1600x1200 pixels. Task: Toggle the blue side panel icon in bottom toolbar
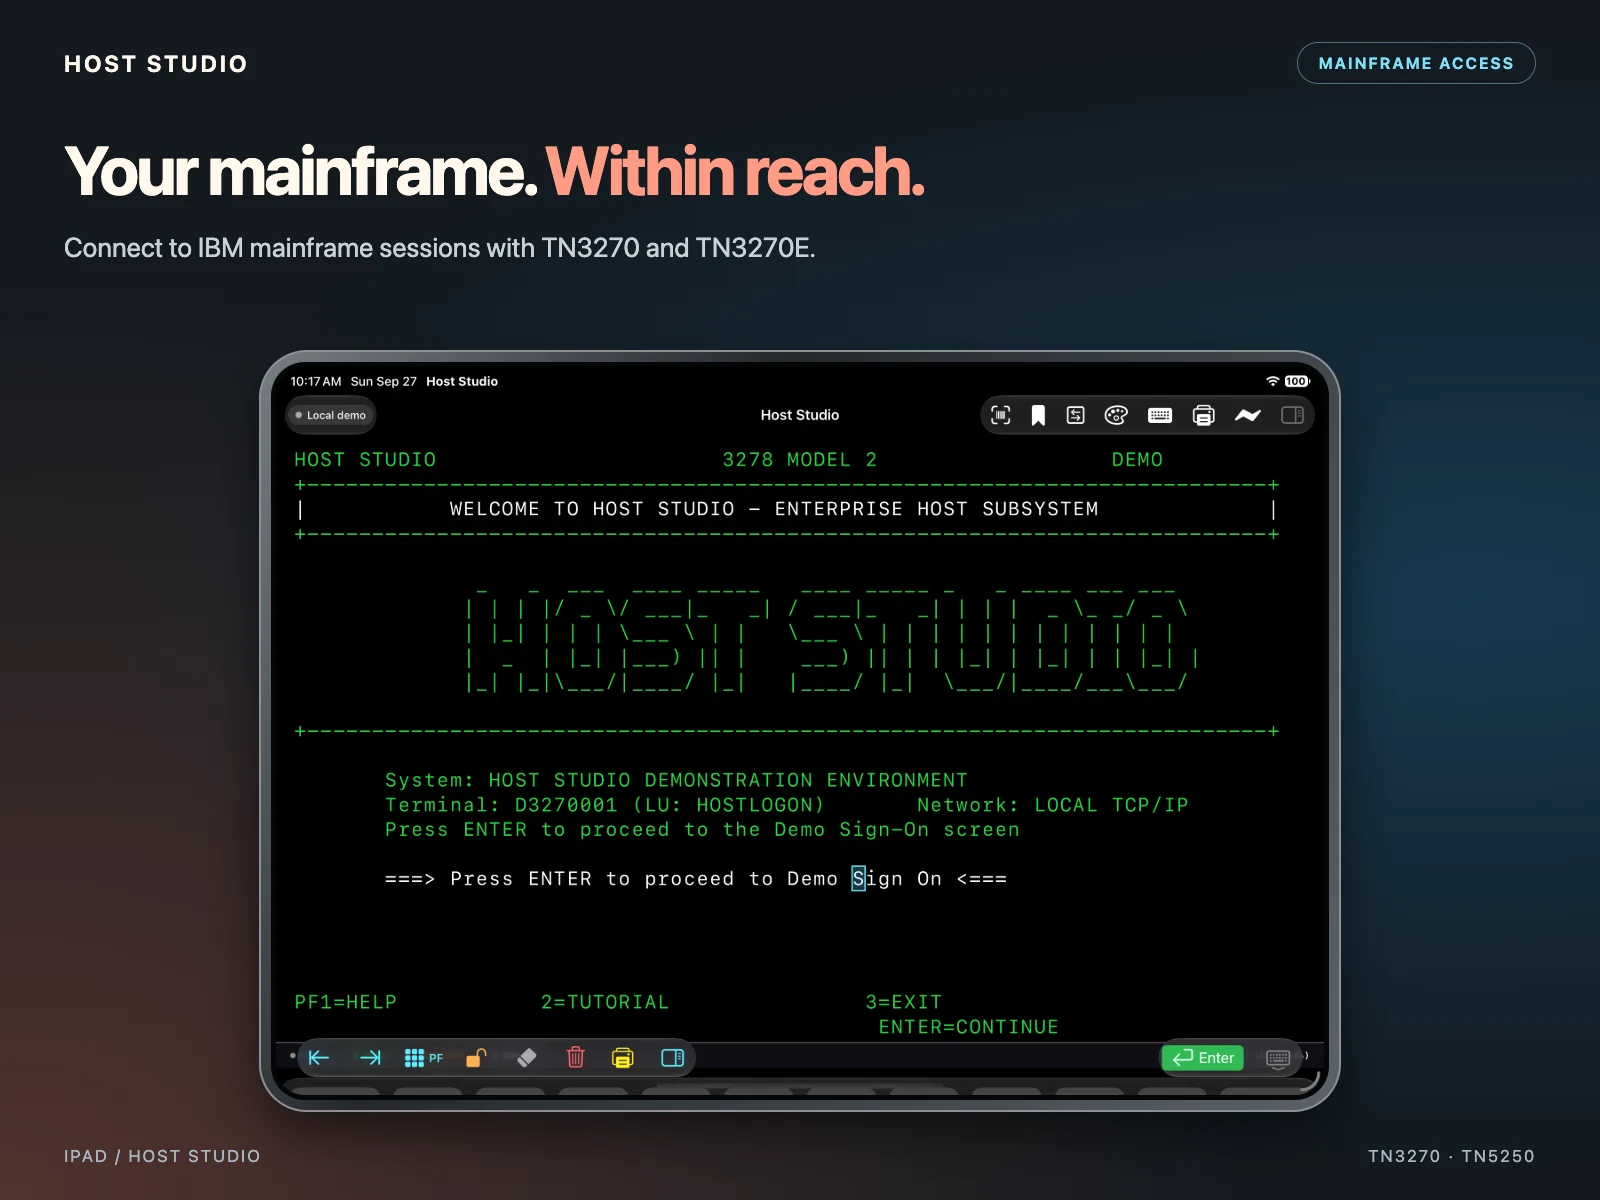672,1058
